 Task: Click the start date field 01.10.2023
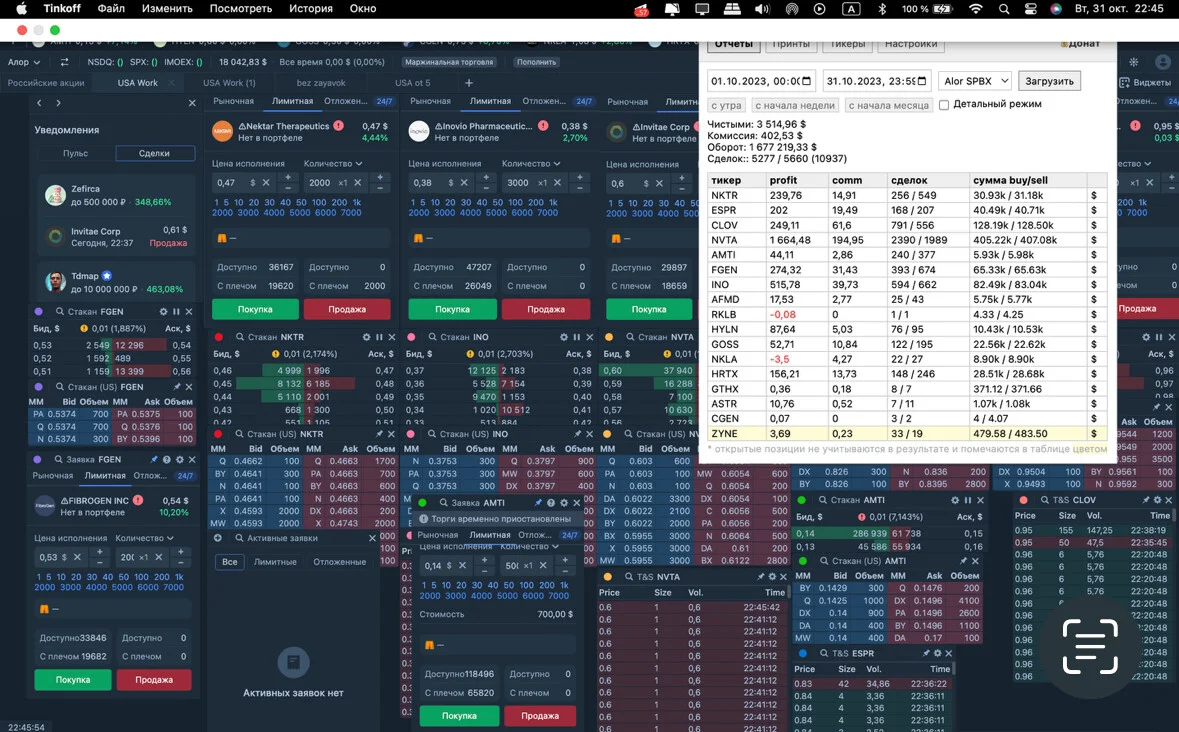click(x=761, y=80)
